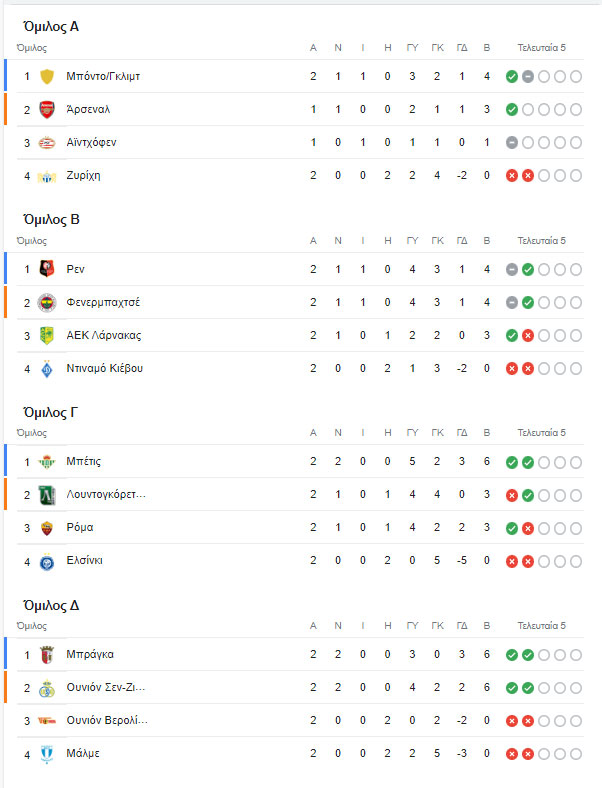The width and height of the screenshot is (602, 788).
Task: Click Betis's first green win indicator
Action: point(512,462)
